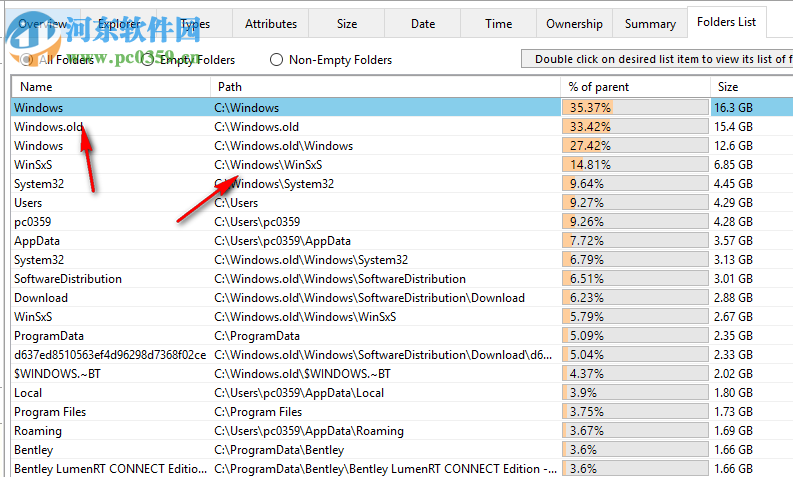Click the 27.42% percentage bar
This screenshot has width=793, height=477.
tap(635, 146)
